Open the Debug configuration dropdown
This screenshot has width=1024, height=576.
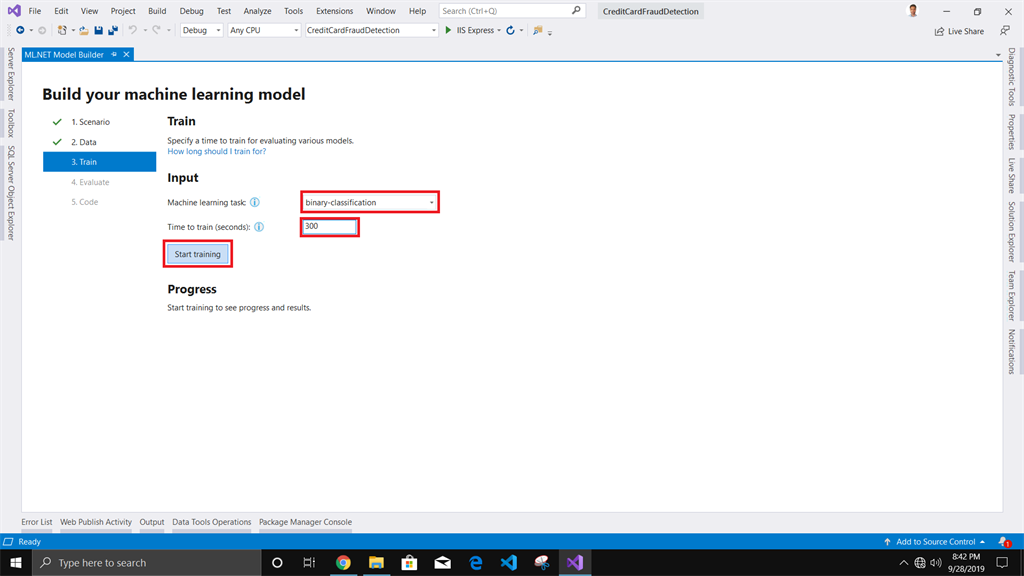click(201, 30)
